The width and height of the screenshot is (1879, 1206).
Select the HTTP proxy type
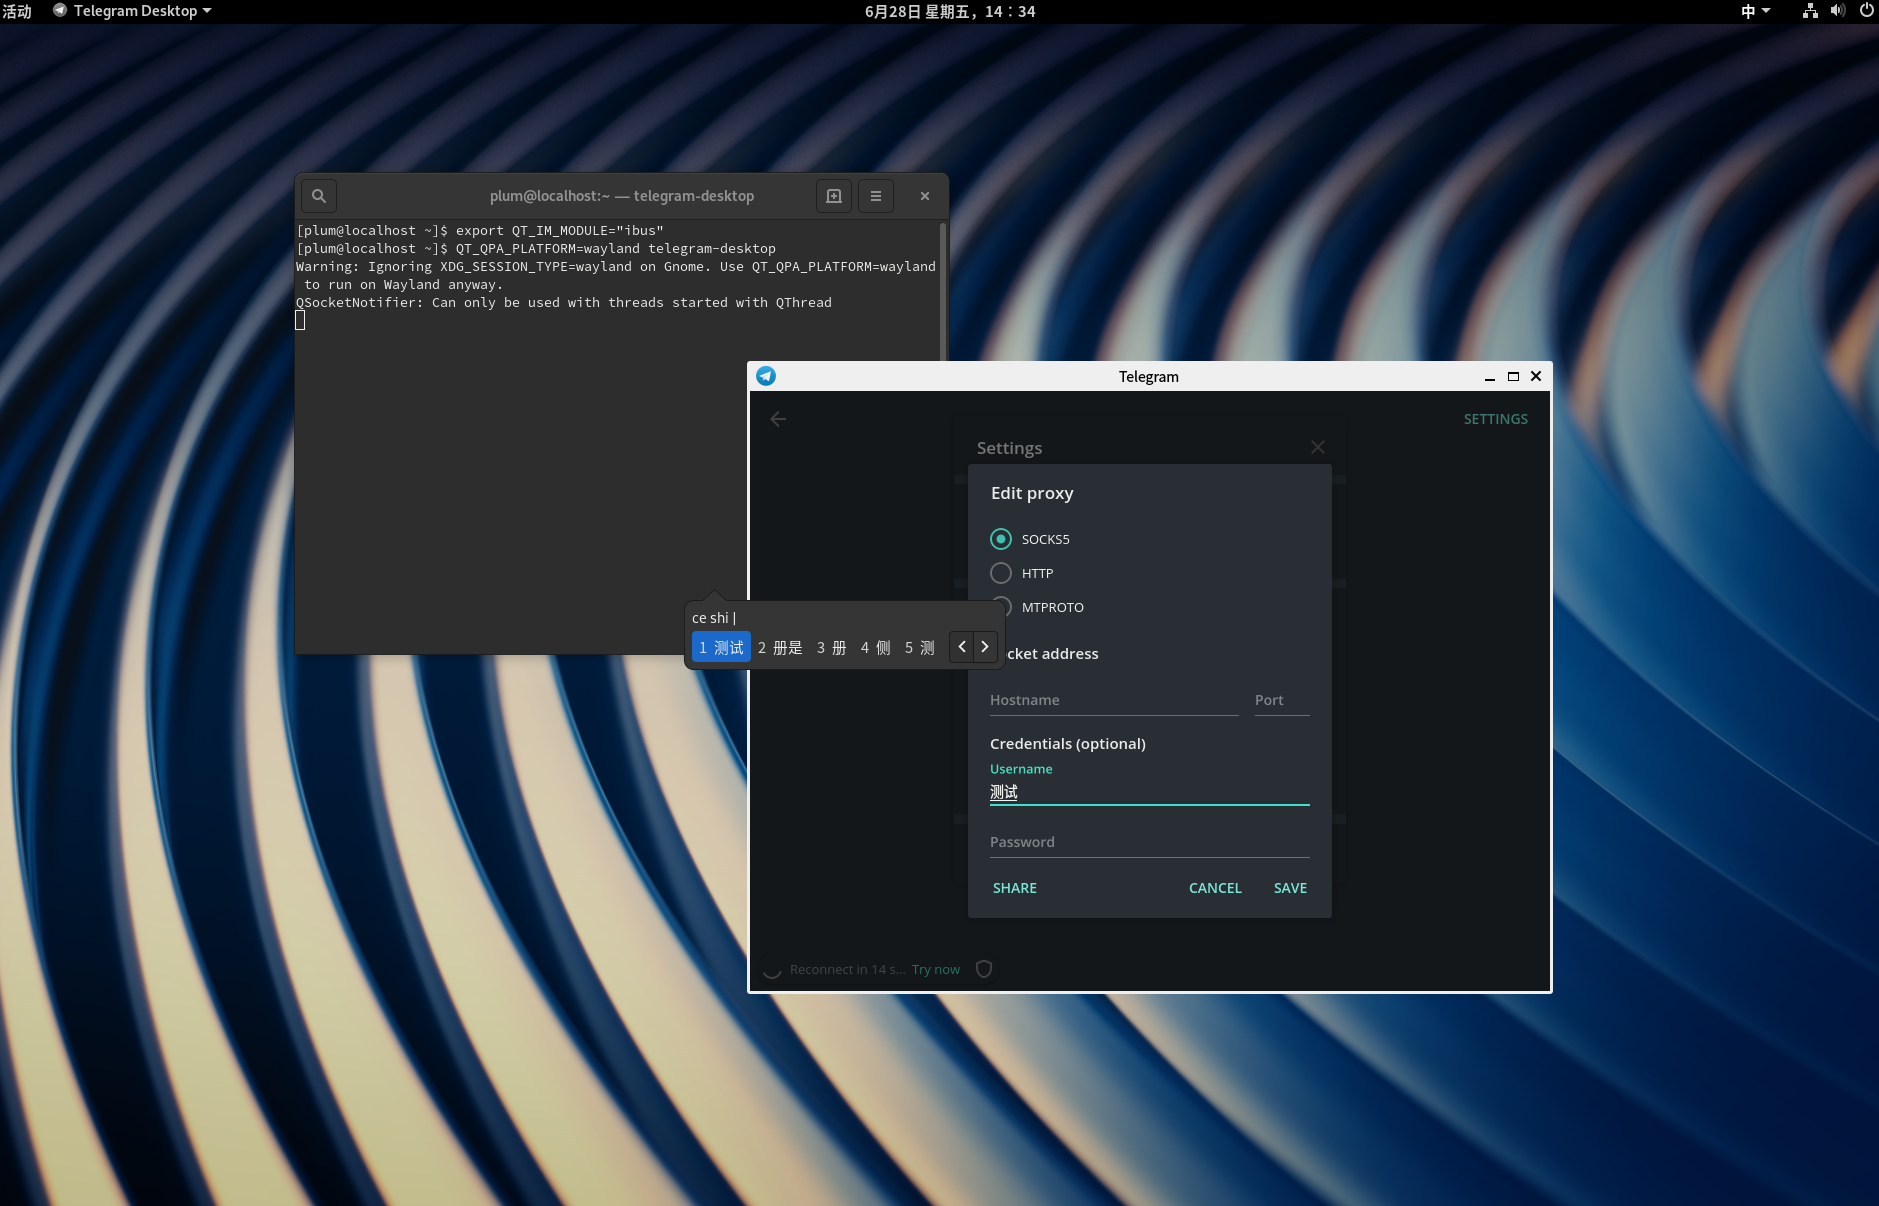pos(1002,573)
